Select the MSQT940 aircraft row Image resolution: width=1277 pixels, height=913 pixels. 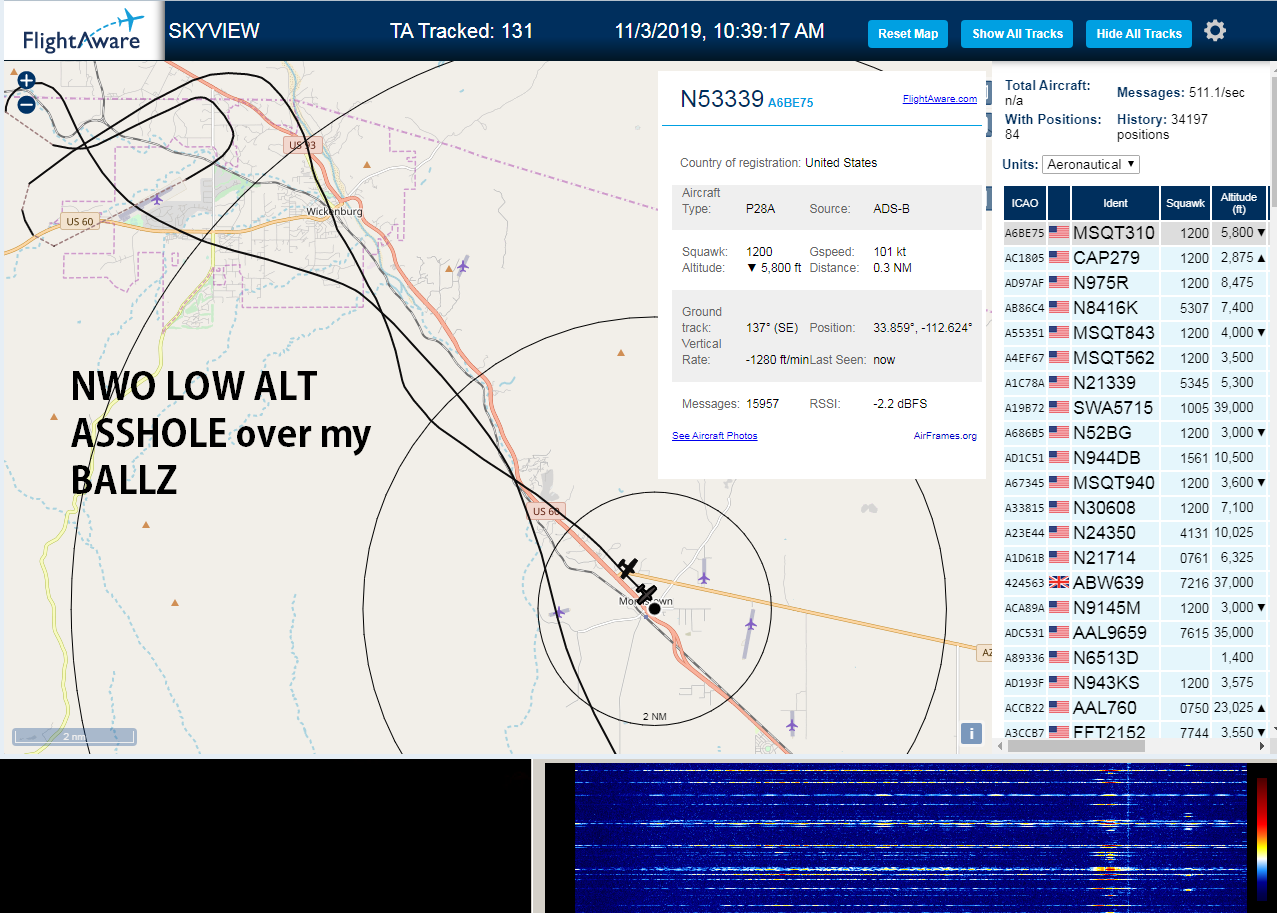tap(1135, 482)
